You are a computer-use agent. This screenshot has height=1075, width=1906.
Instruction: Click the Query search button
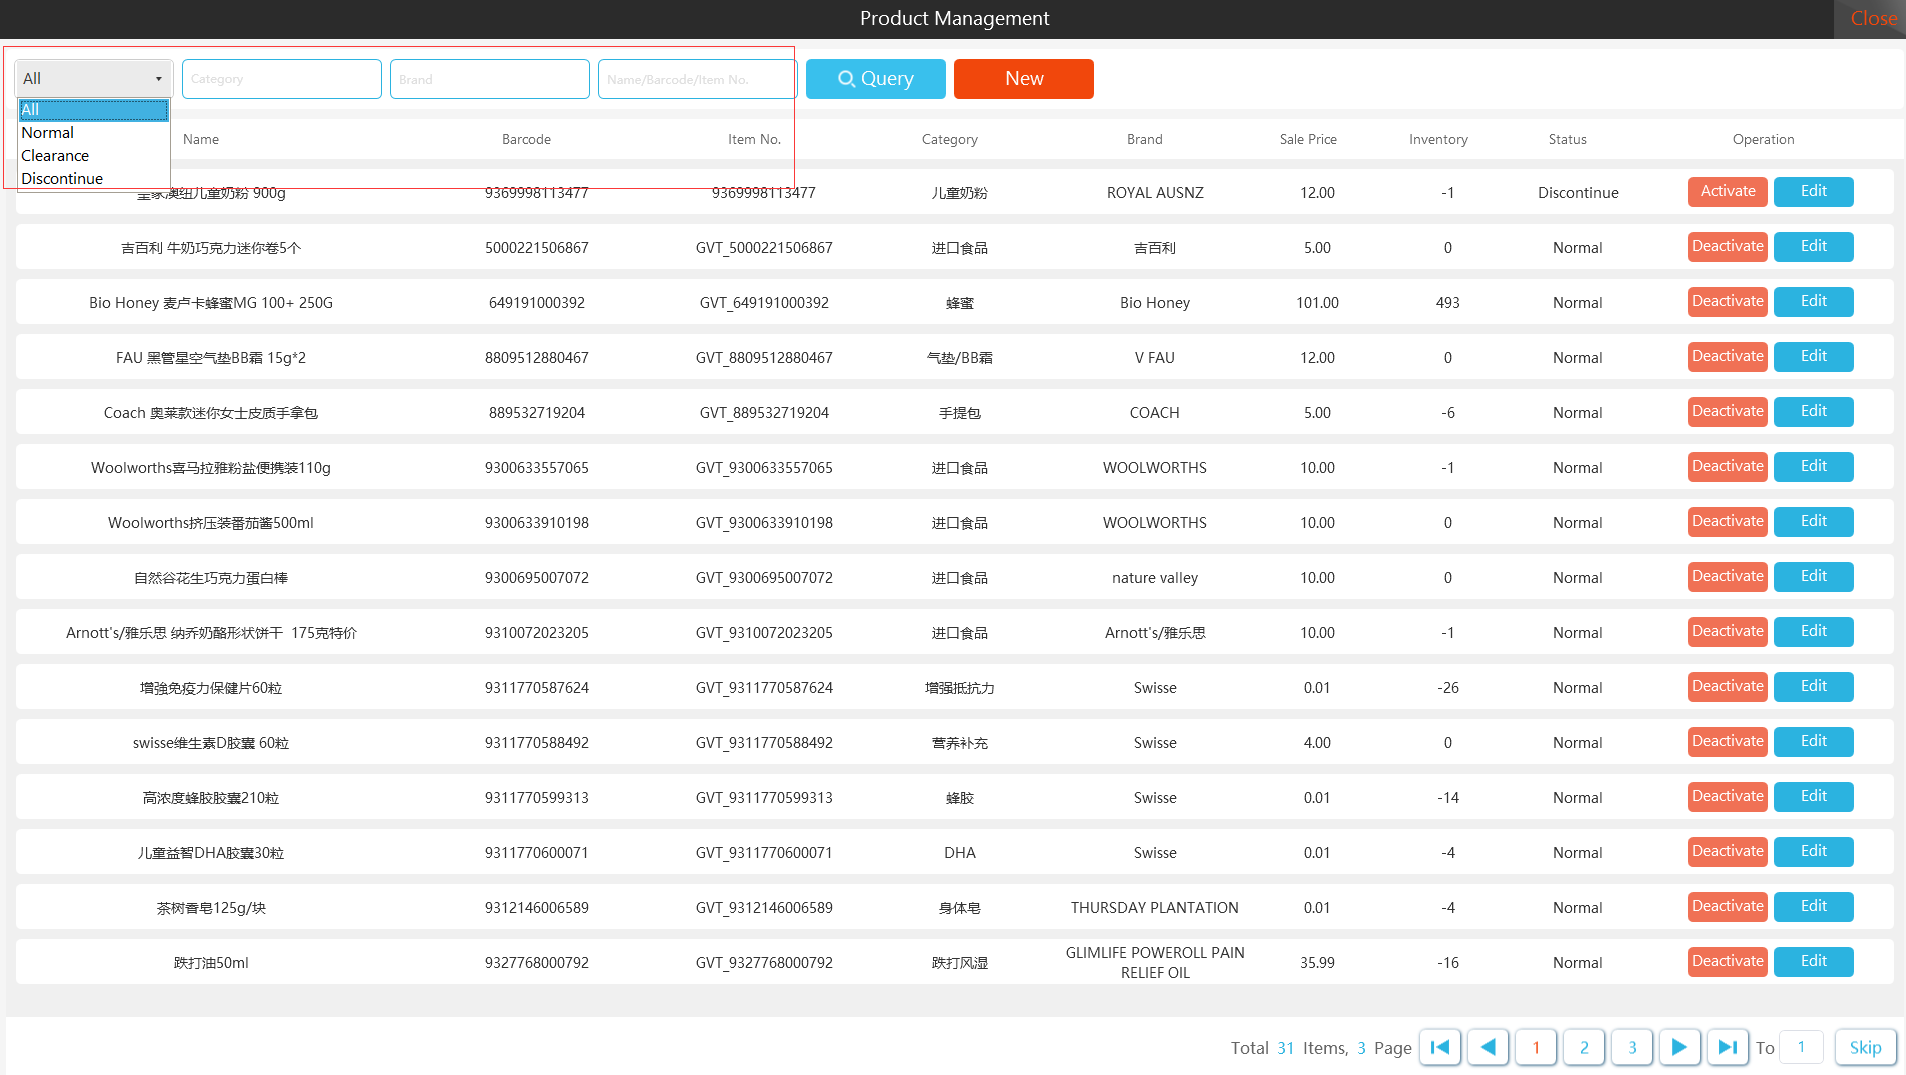pyautogui.click(x=875, y=79)
